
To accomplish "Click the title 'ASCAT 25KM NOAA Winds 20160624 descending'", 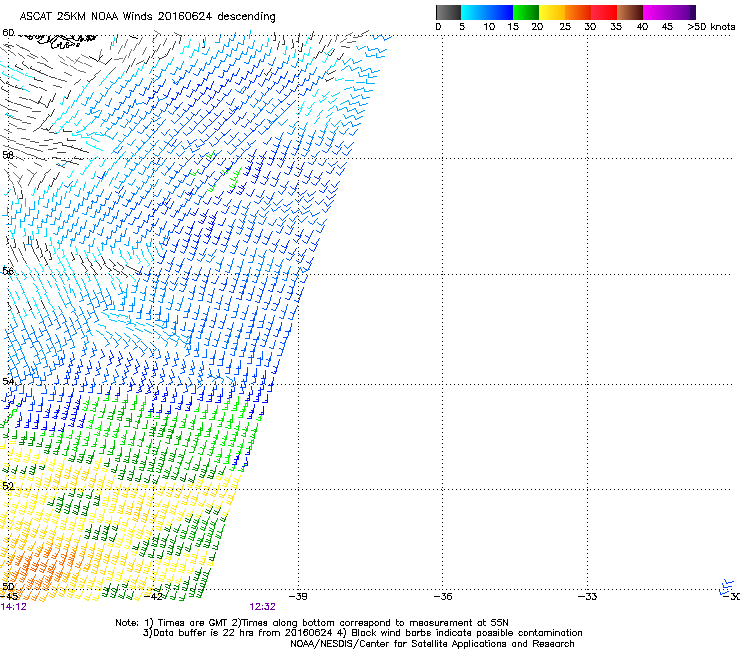I will 147,16.
